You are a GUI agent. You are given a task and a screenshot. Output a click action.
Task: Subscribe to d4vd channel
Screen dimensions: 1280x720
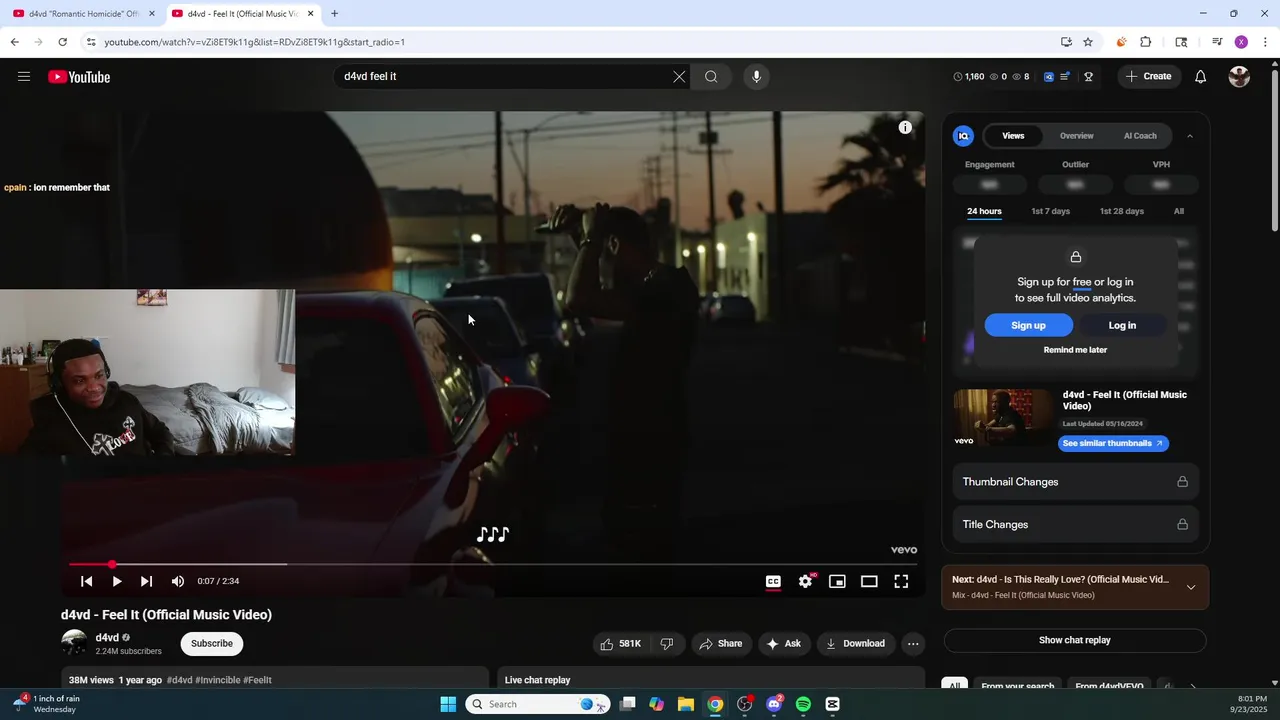tap(212, 643)
